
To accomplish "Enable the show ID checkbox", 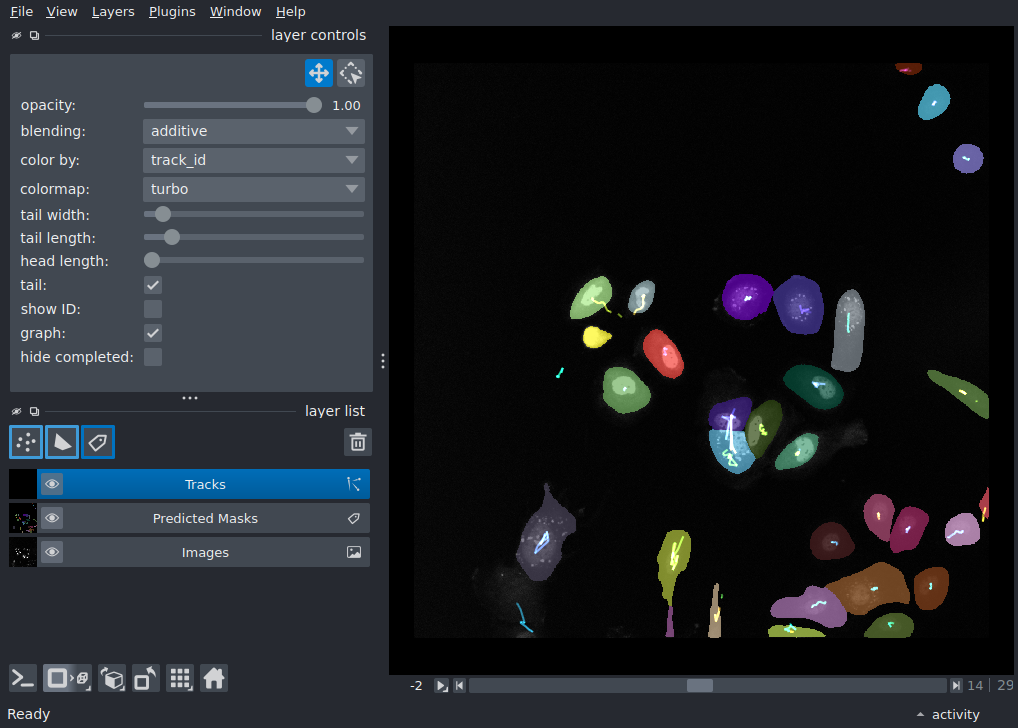I will (x=153, y=309).
